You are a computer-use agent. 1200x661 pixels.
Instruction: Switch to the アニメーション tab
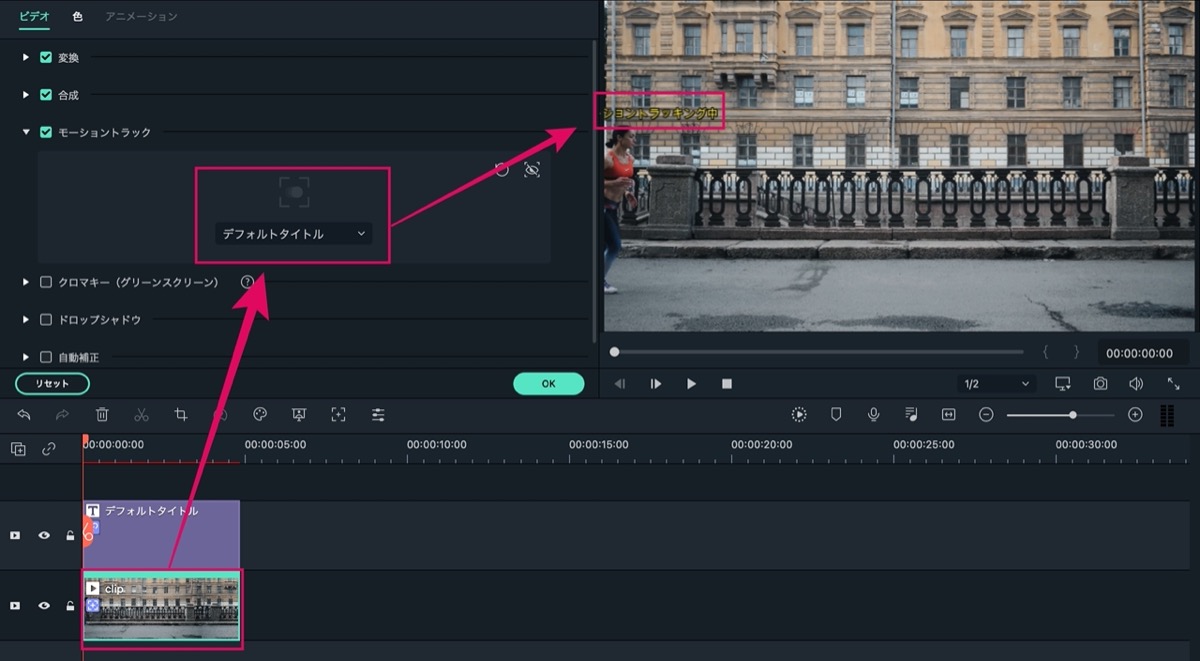[141, 17]
